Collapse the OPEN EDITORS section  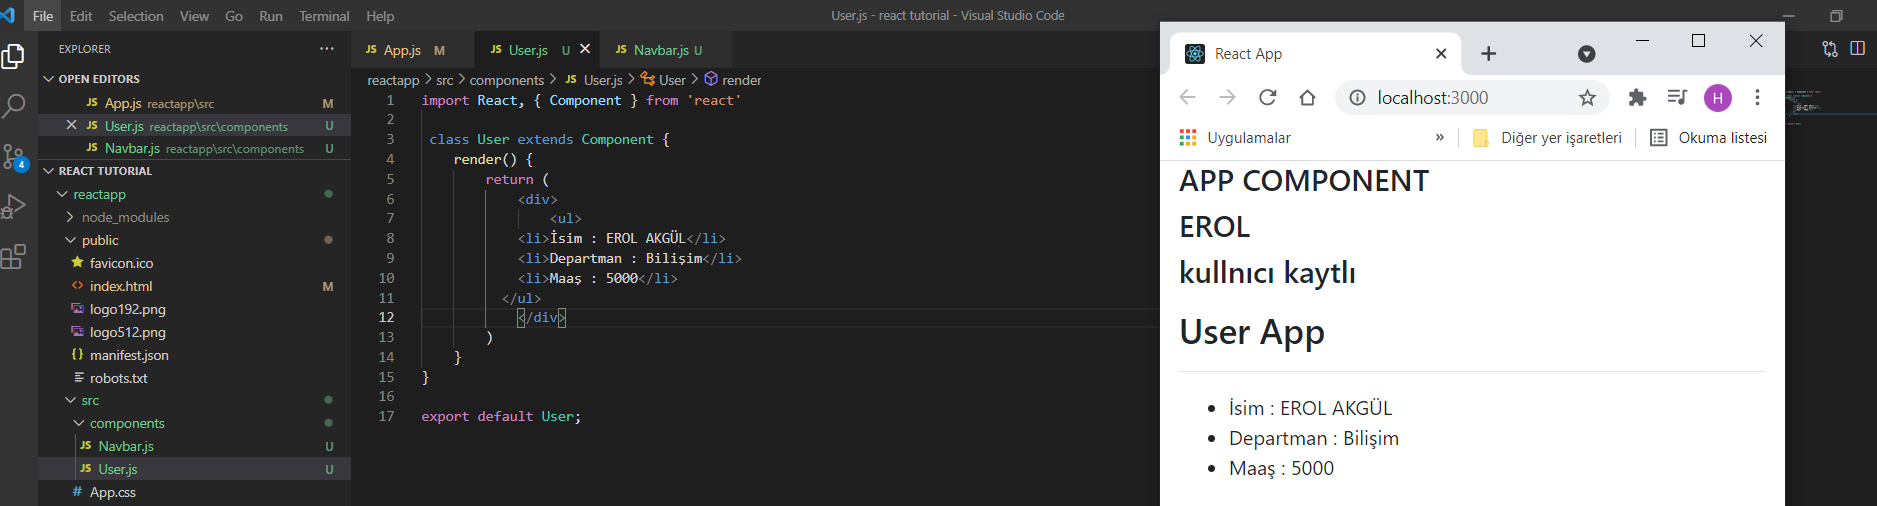(48, 79)
